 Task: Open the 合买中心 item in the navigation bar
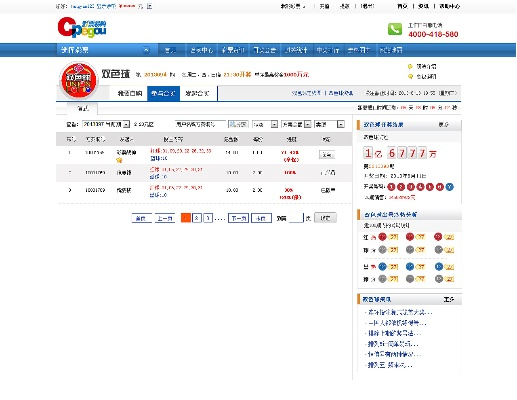[x=201, y=50]
